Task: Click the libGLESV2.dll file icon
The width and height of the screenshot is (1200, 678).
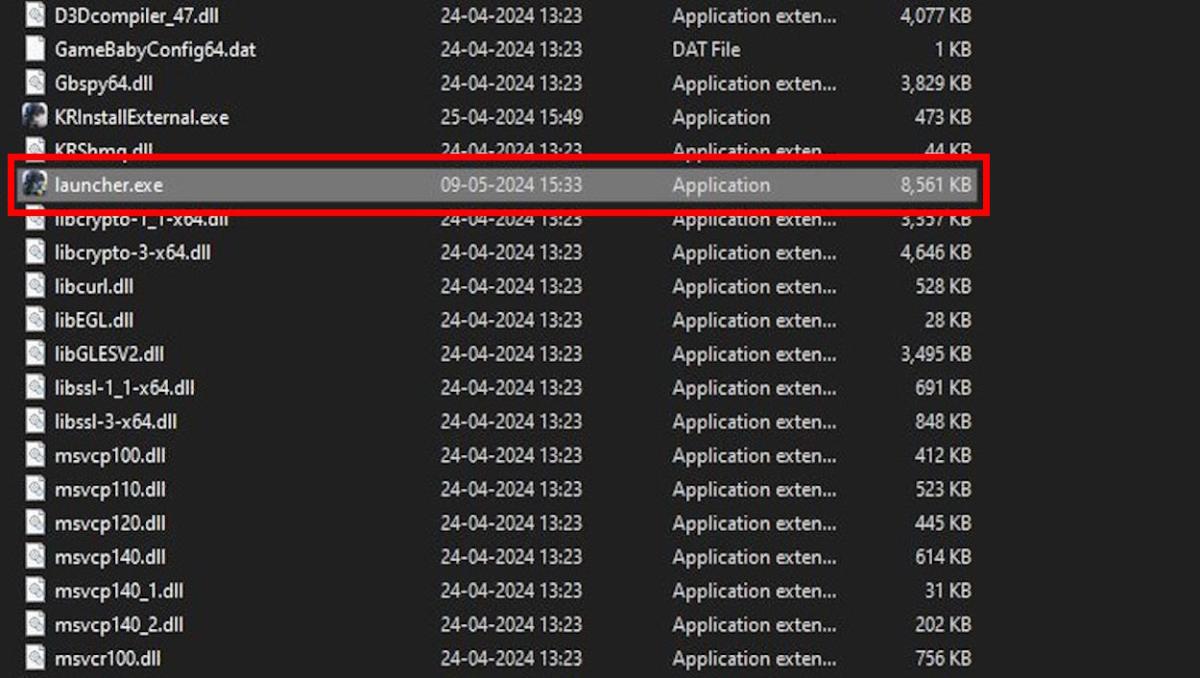Action: coord(33,354)
